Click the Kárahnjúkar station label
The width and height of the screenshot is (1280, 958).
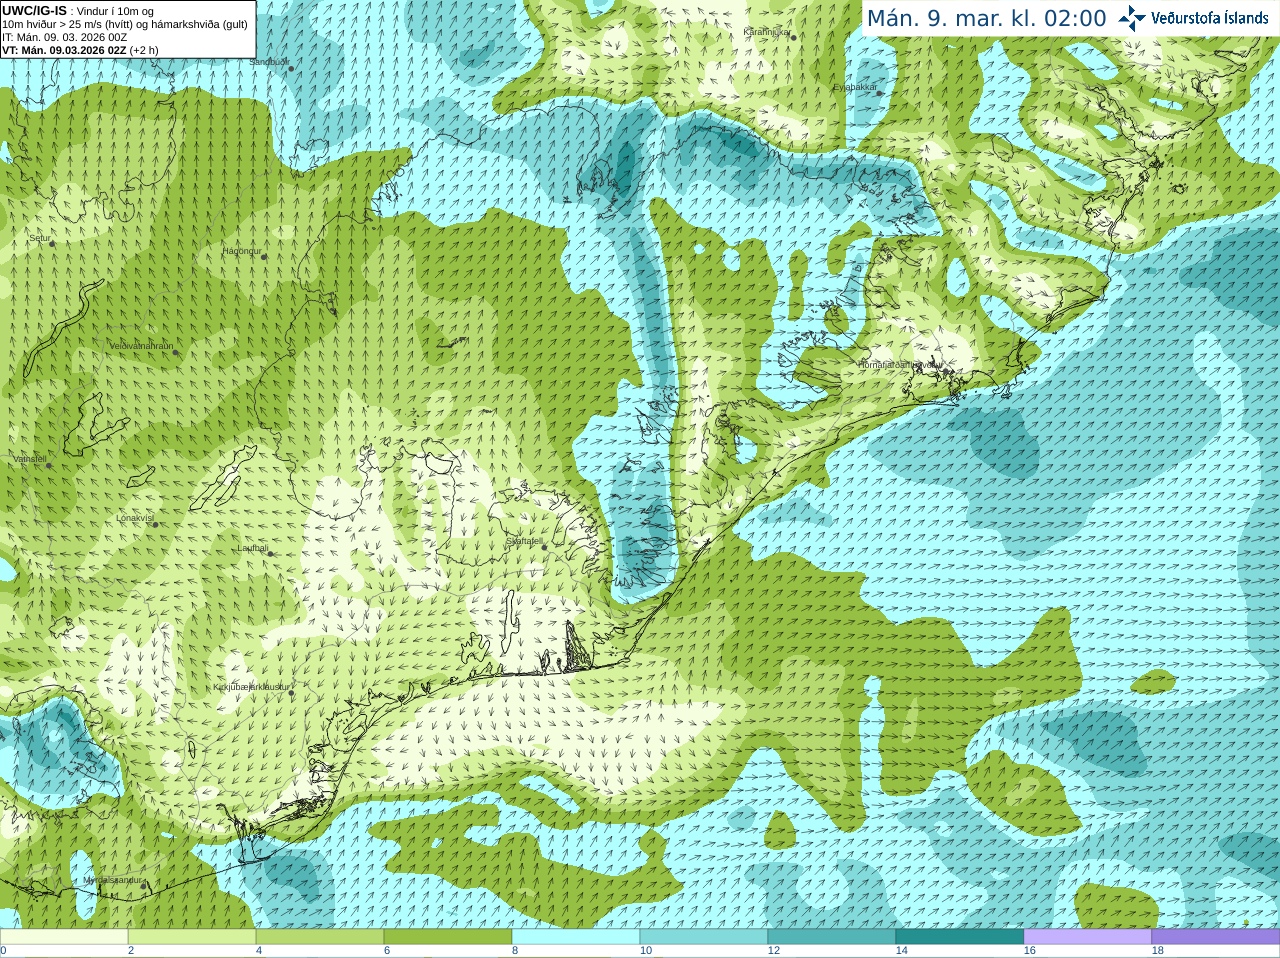click(x=767, y=32)
